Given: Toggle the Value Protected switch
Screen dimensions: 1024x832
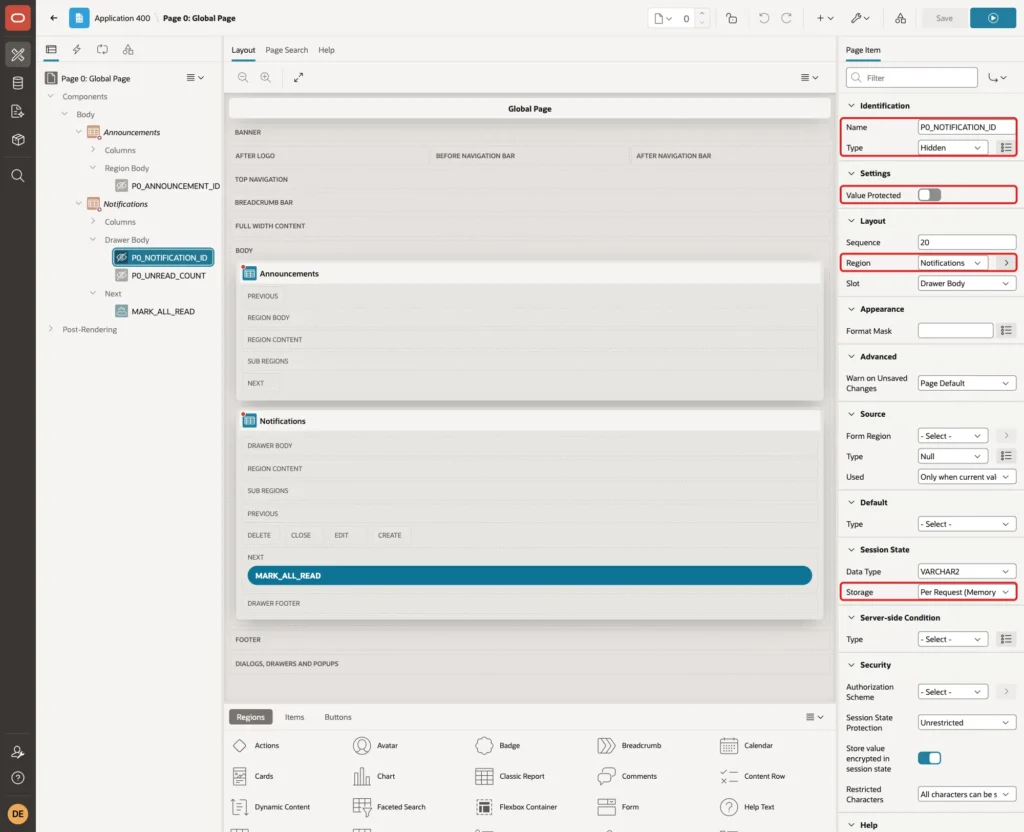Looking at the screenshot, I should click(929, 195).
